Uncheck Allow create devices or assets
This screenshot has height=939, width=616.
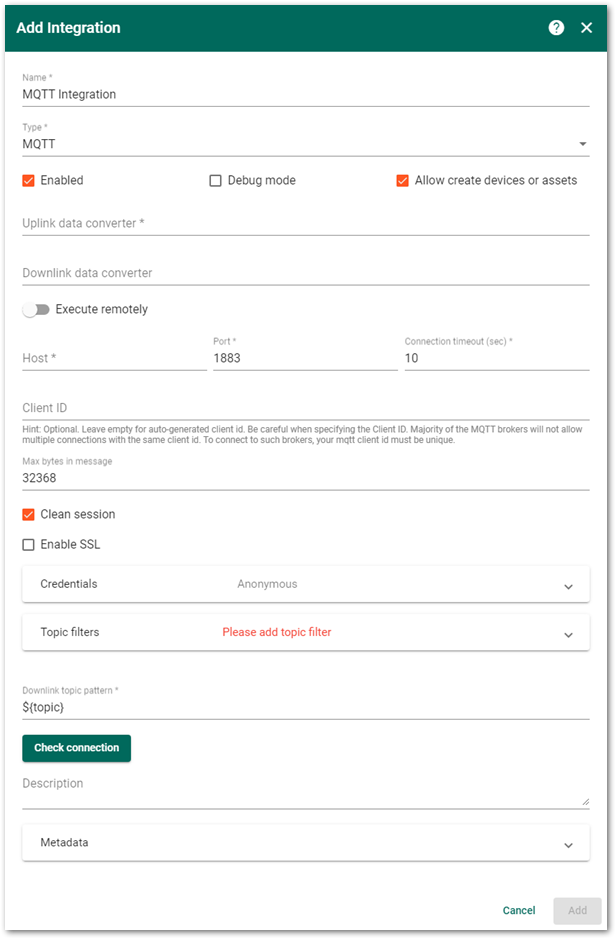(x=403, y=180)
